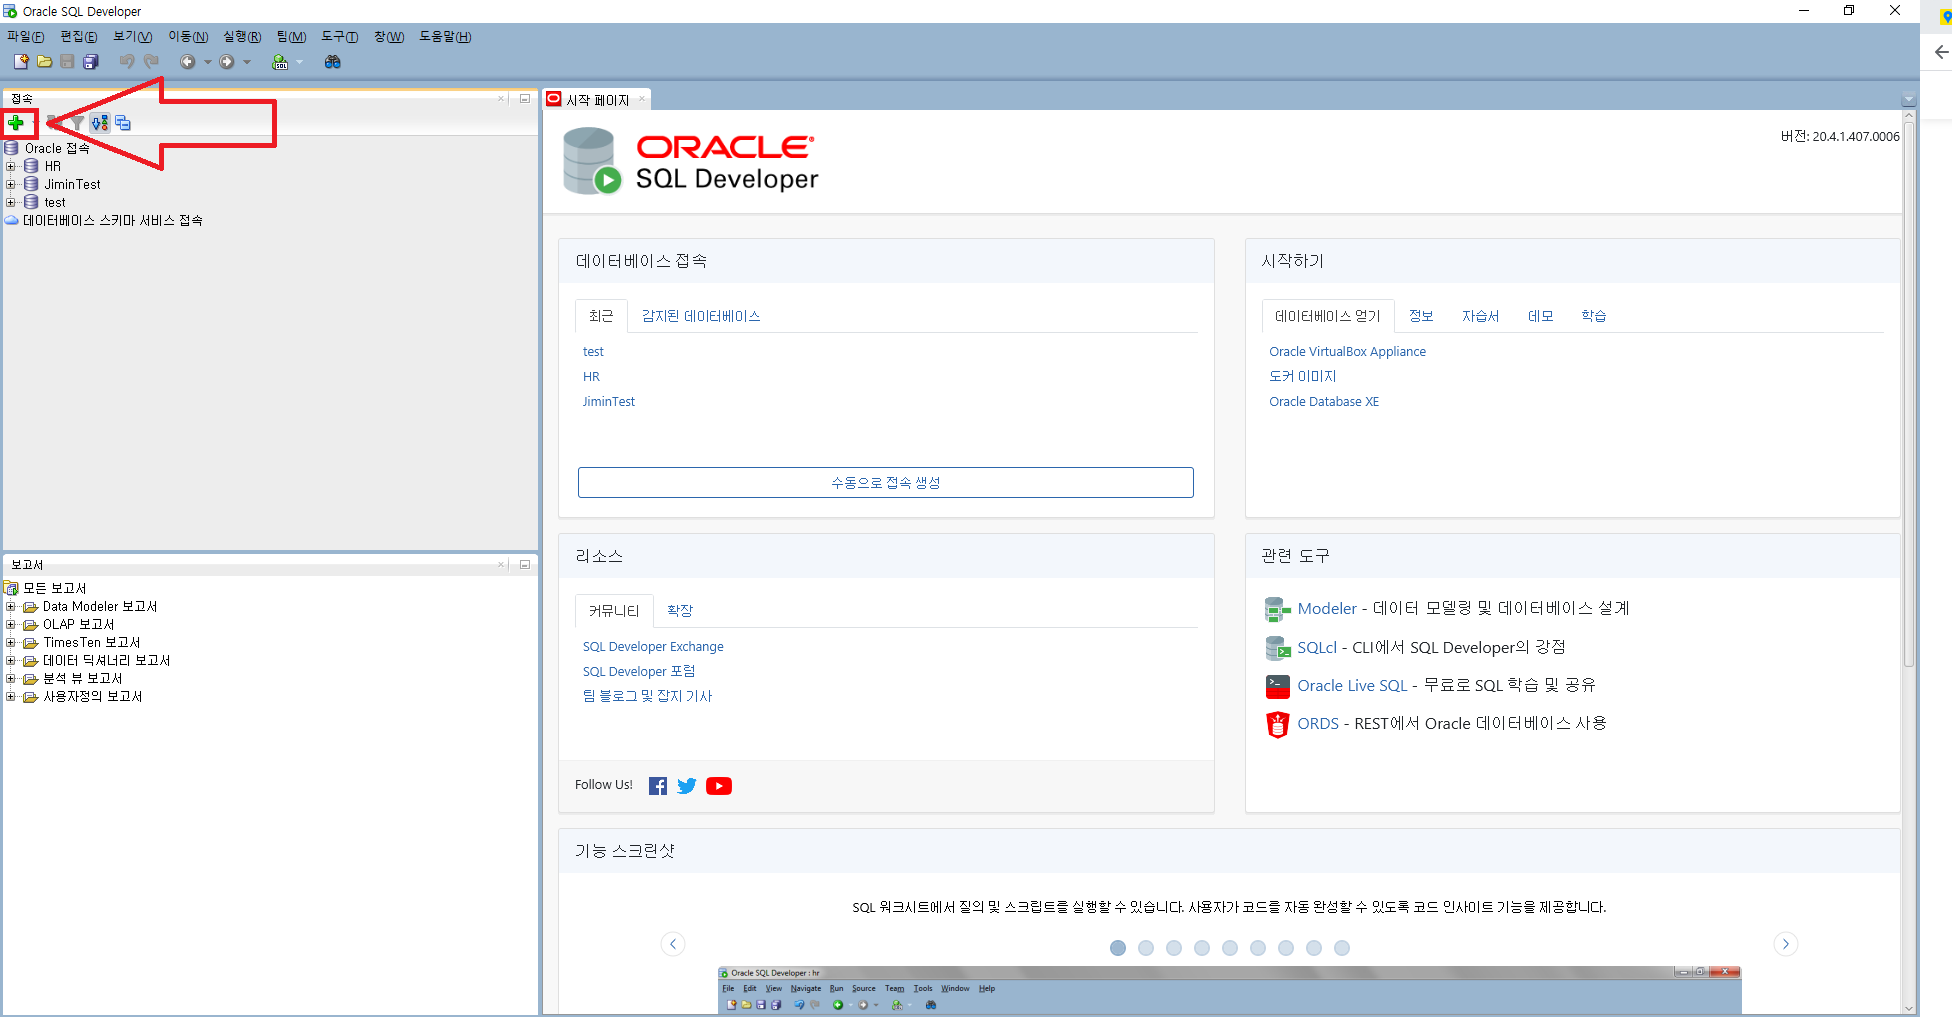Minimize the 보고서 panel using its icon
The image size is (1952, 1017).
click(x=525, y=564)
